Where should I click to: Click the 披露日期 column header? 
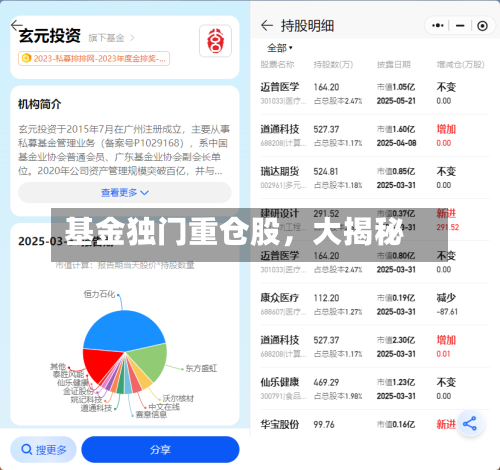coord(394,65)
